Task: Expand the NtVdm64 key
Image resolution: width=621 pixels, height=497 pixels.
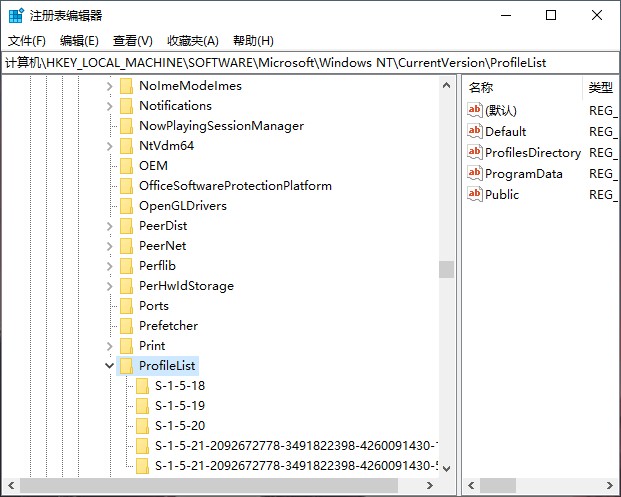Action: 110,146
